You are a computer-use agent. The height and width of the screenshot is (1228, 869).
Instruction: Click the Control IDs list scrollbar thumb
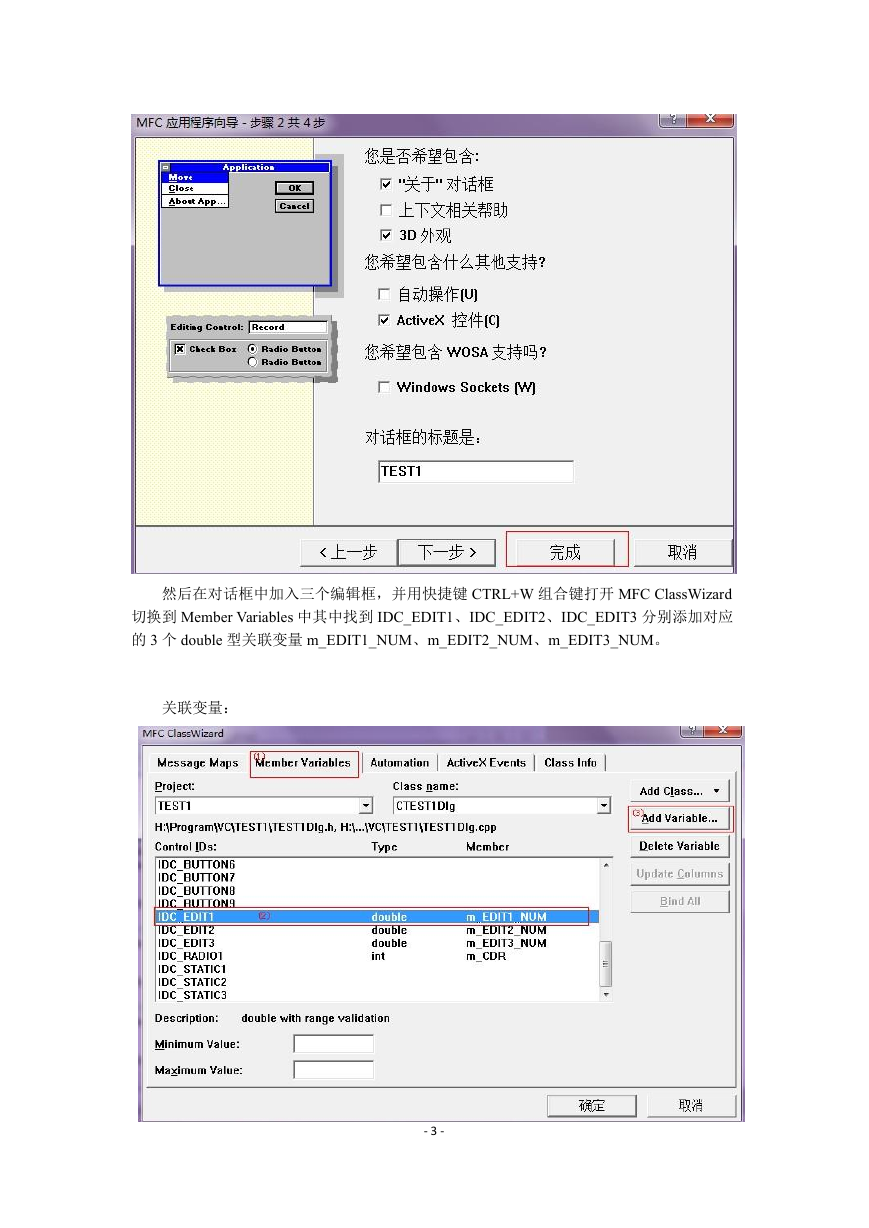click(x=606, y=964)
